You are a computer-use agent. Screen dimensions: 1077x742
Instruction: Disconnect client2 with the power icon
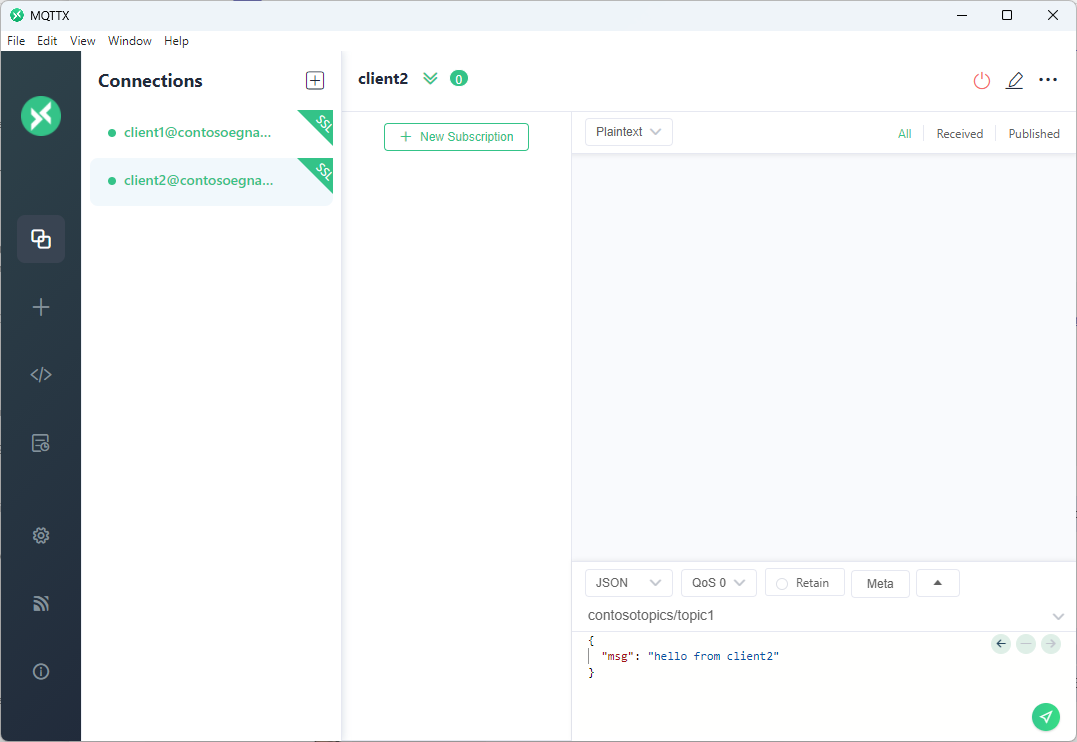[982, 80]
